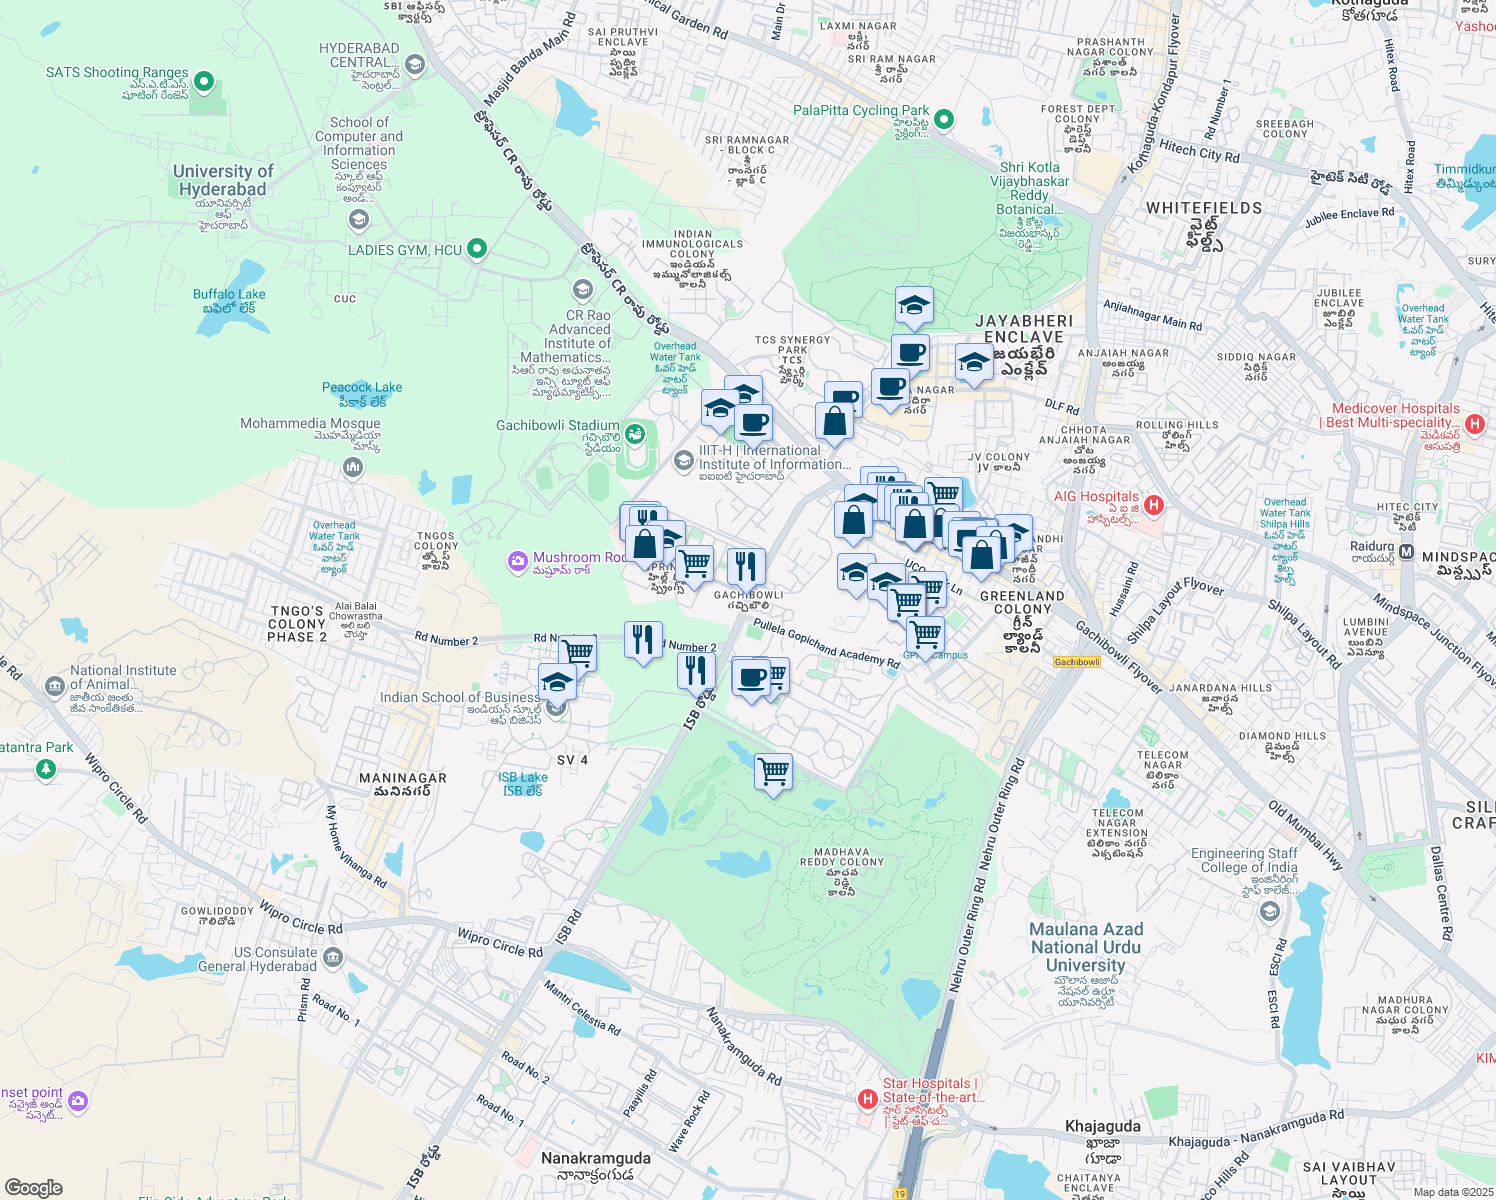Select the Mushroom Rock pink camera pin
Screen dimensions: 1496x1200
click(517, 562)
